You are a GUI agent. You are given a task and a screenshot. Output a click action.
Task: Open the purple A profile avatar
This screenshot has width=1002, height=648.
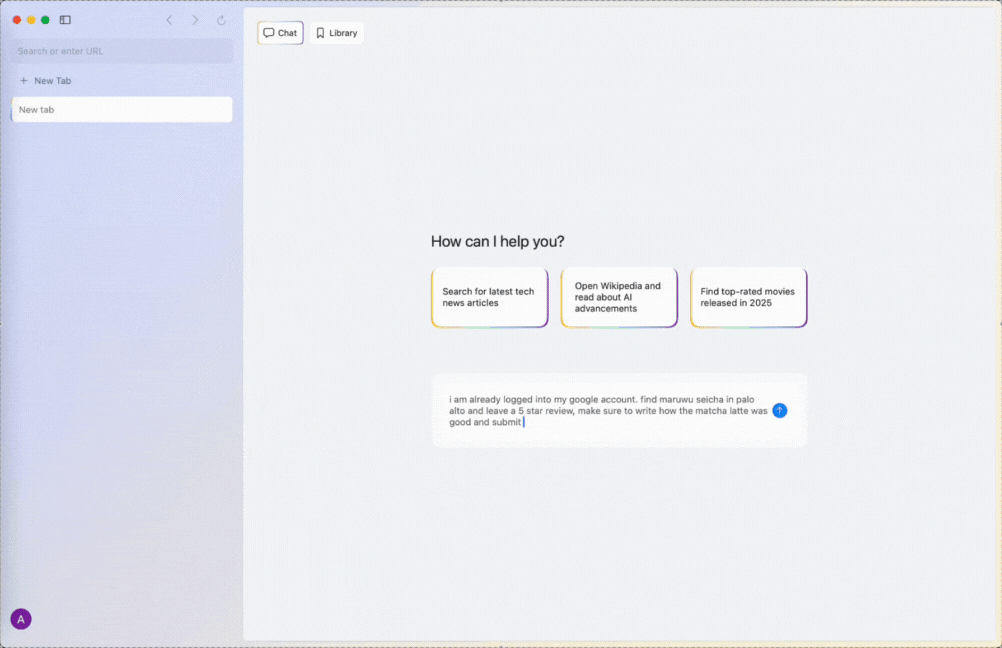[21, 618]
